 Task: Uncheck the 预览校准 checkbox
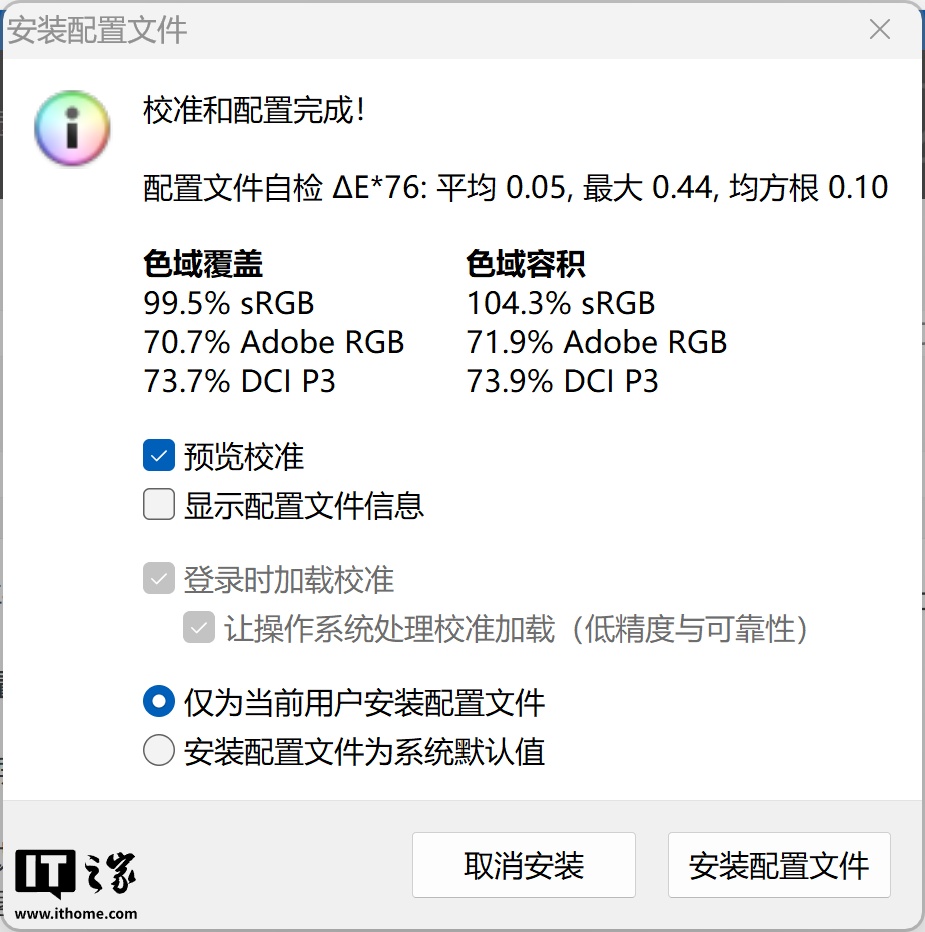tap(159, 455)
